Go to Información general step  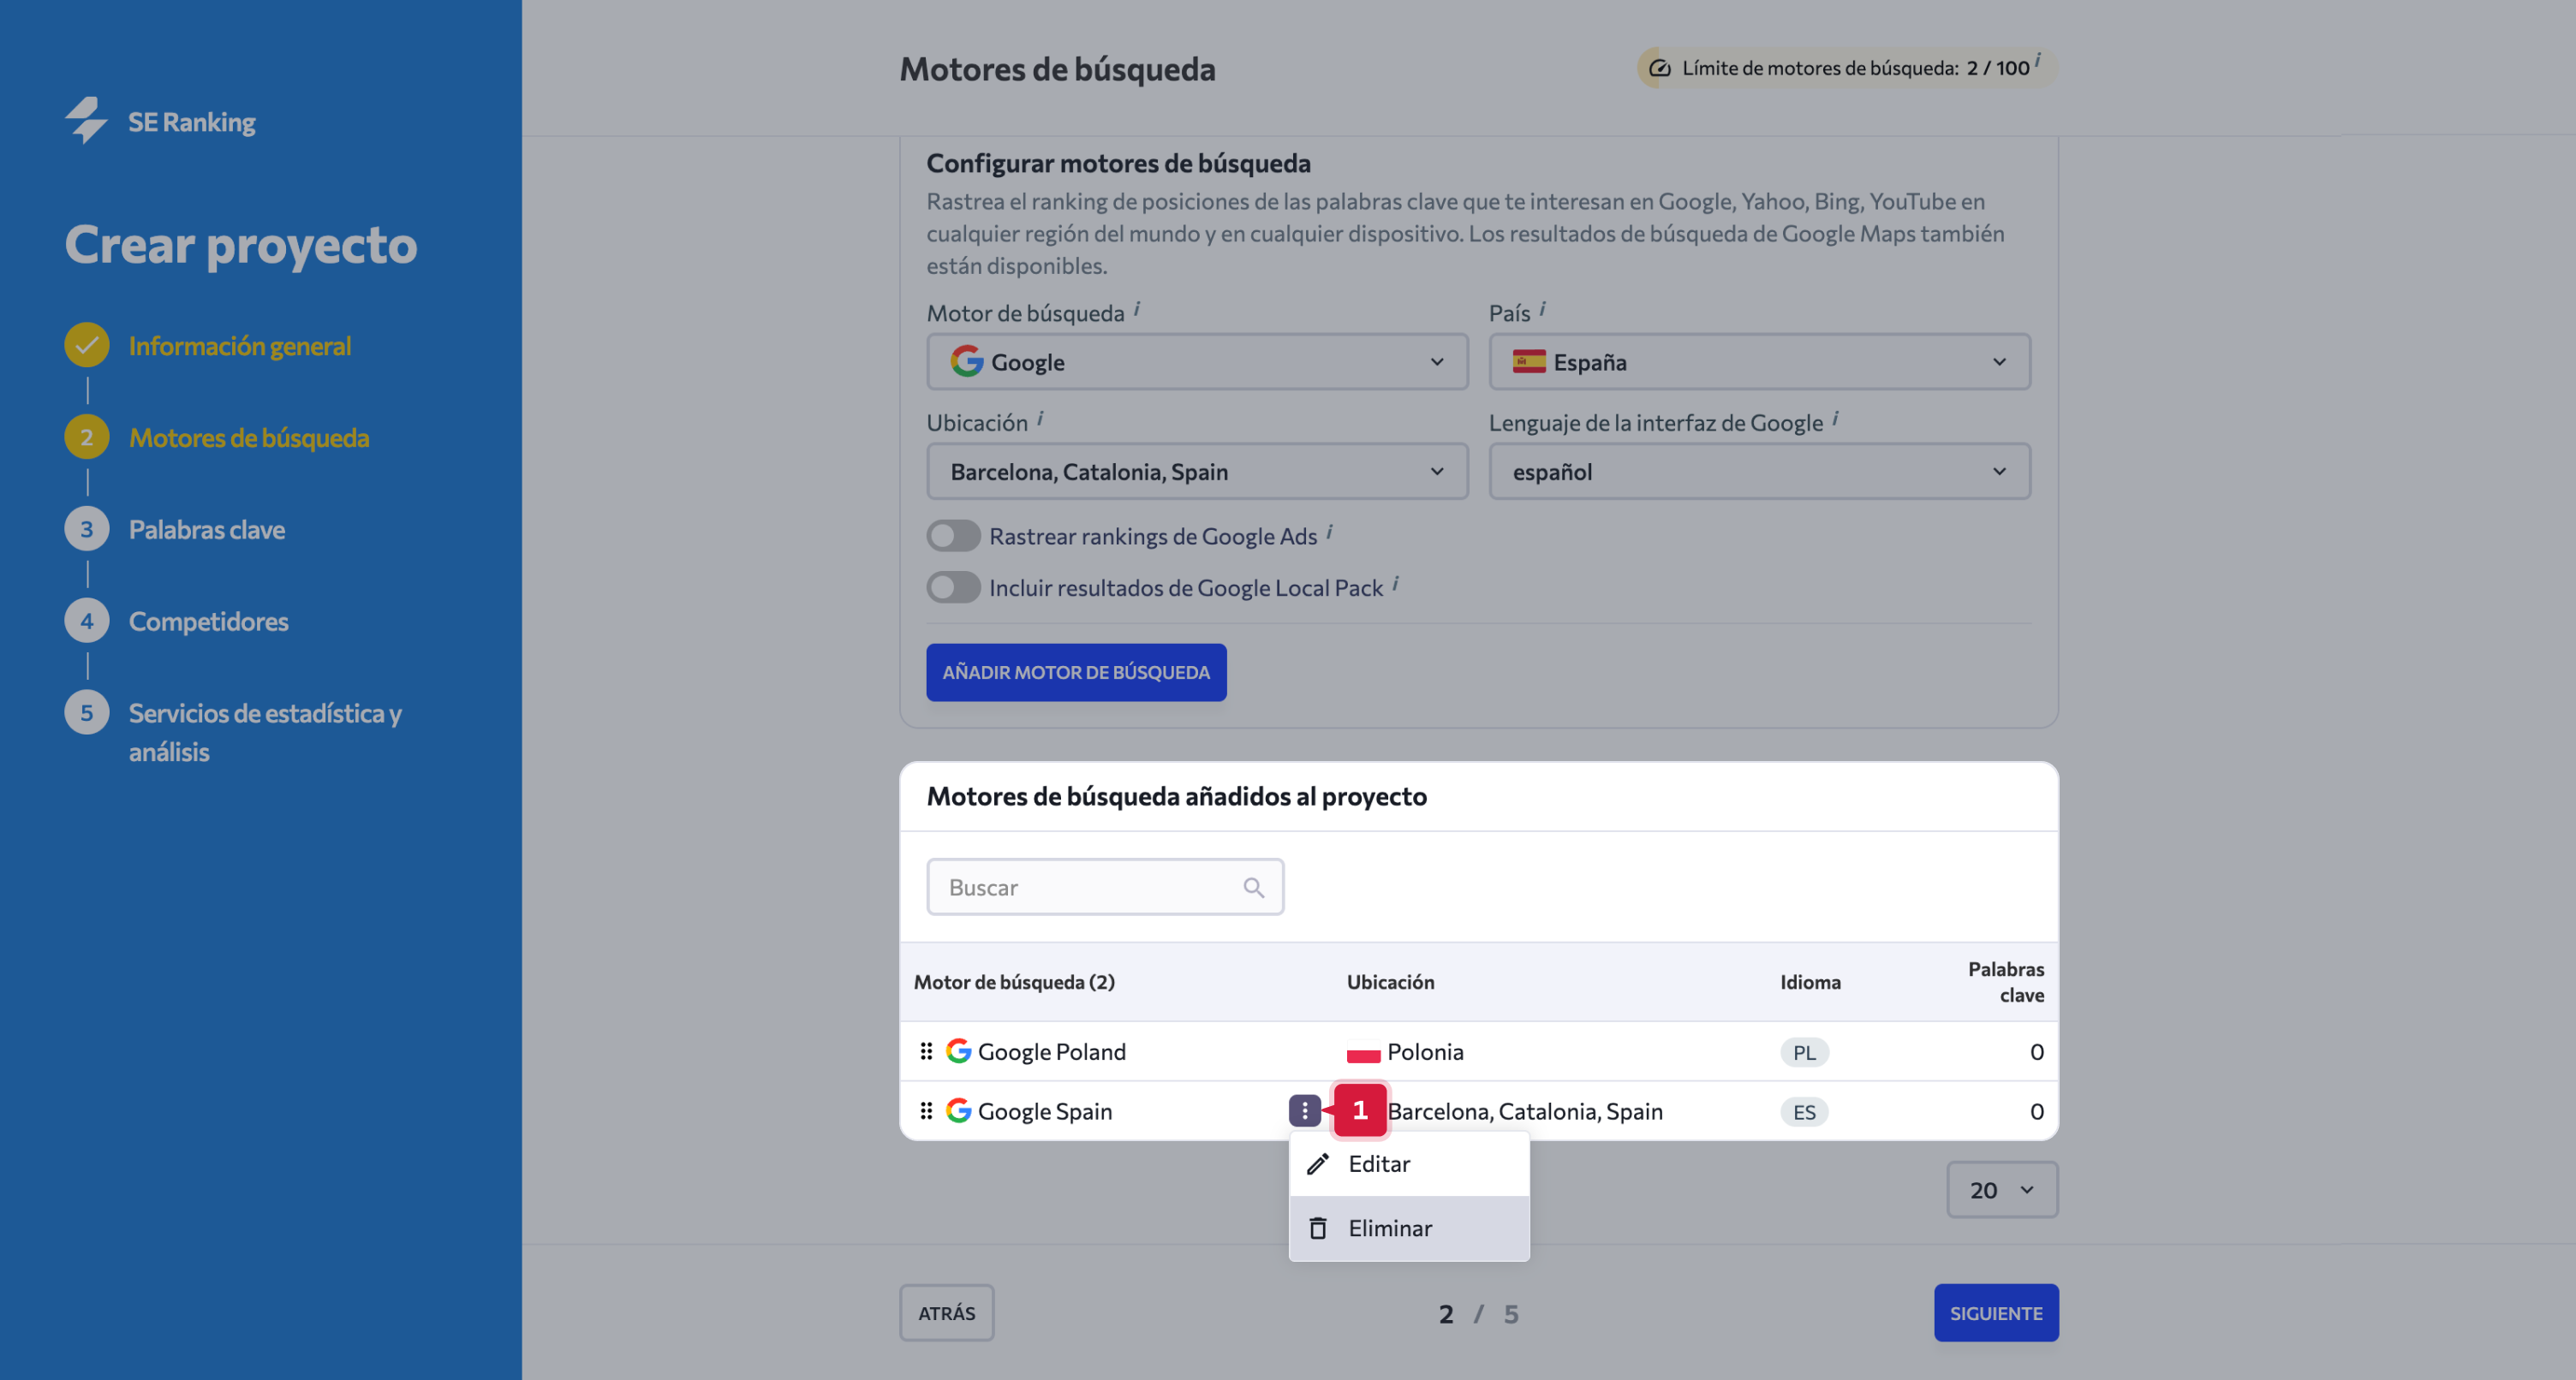point(240,346)
